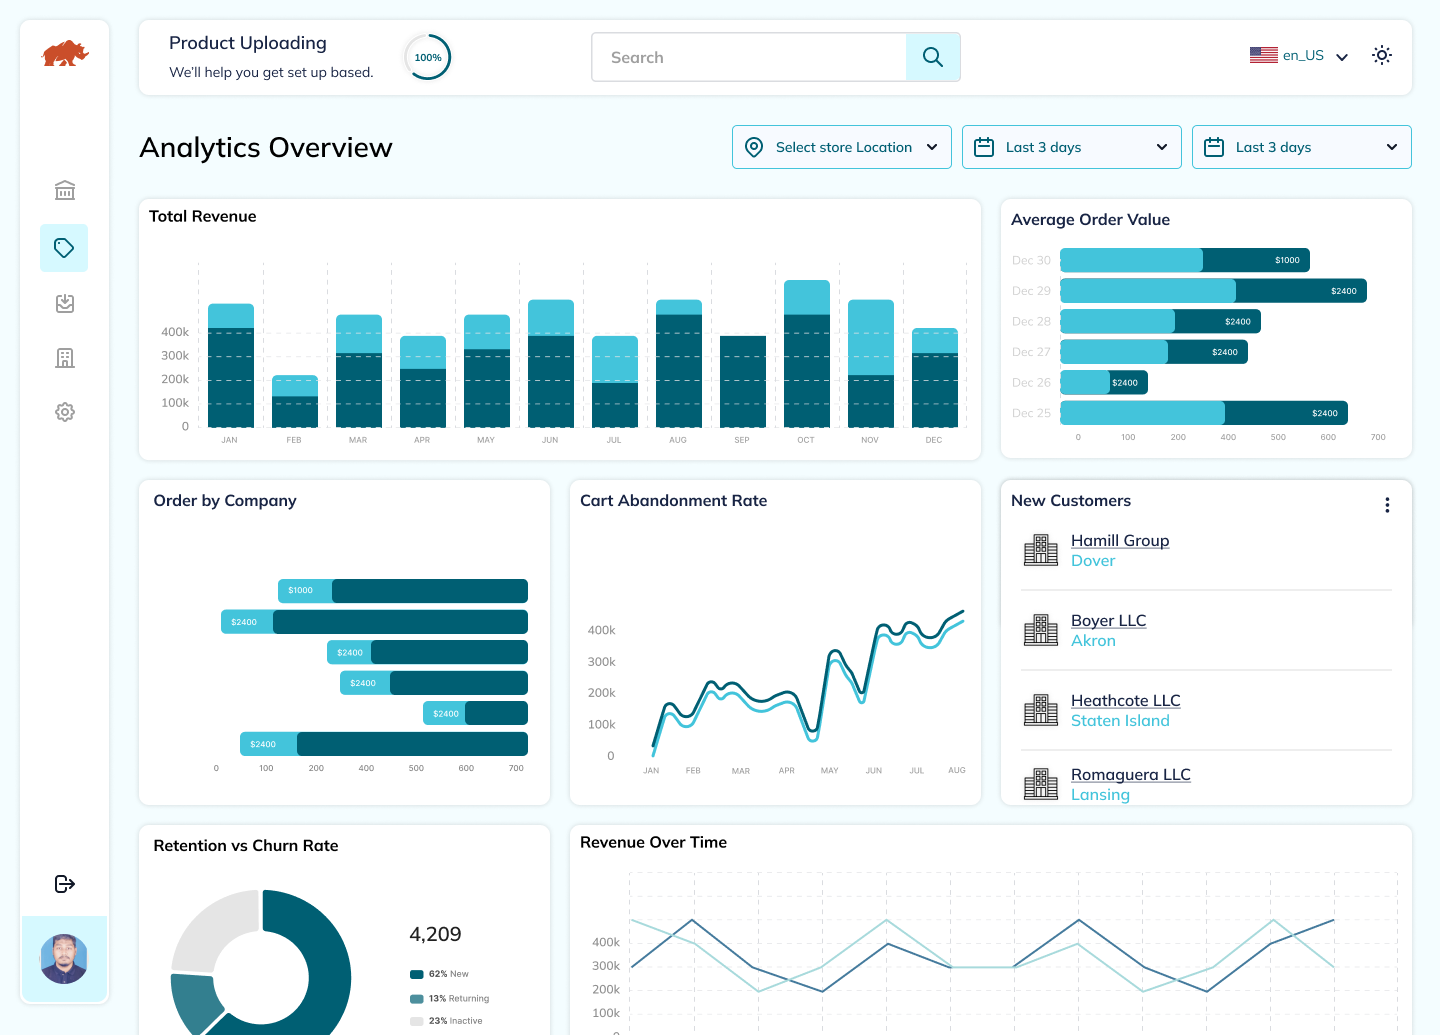Open the bank building sidebar icon

coord(65,190)
